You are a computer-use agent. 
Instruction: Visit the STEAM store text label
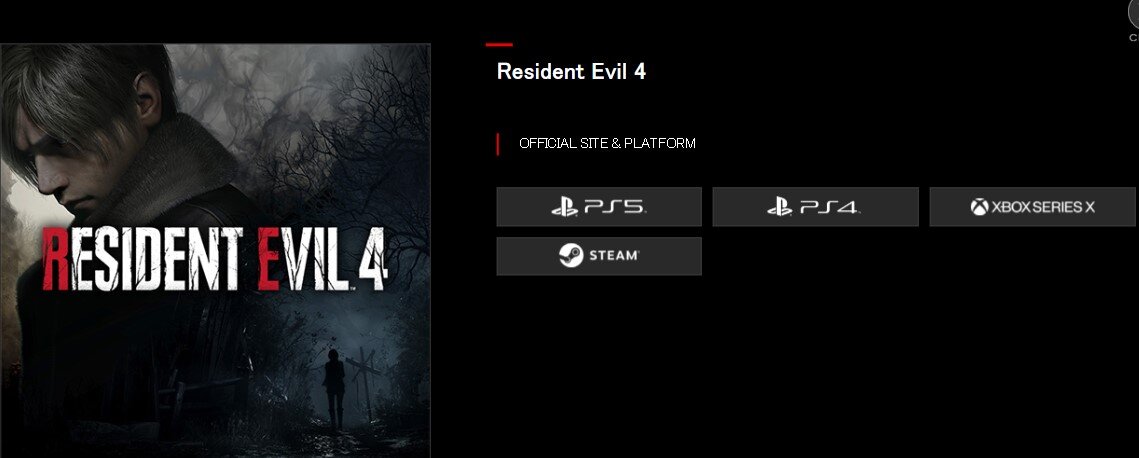click(614, 255)
